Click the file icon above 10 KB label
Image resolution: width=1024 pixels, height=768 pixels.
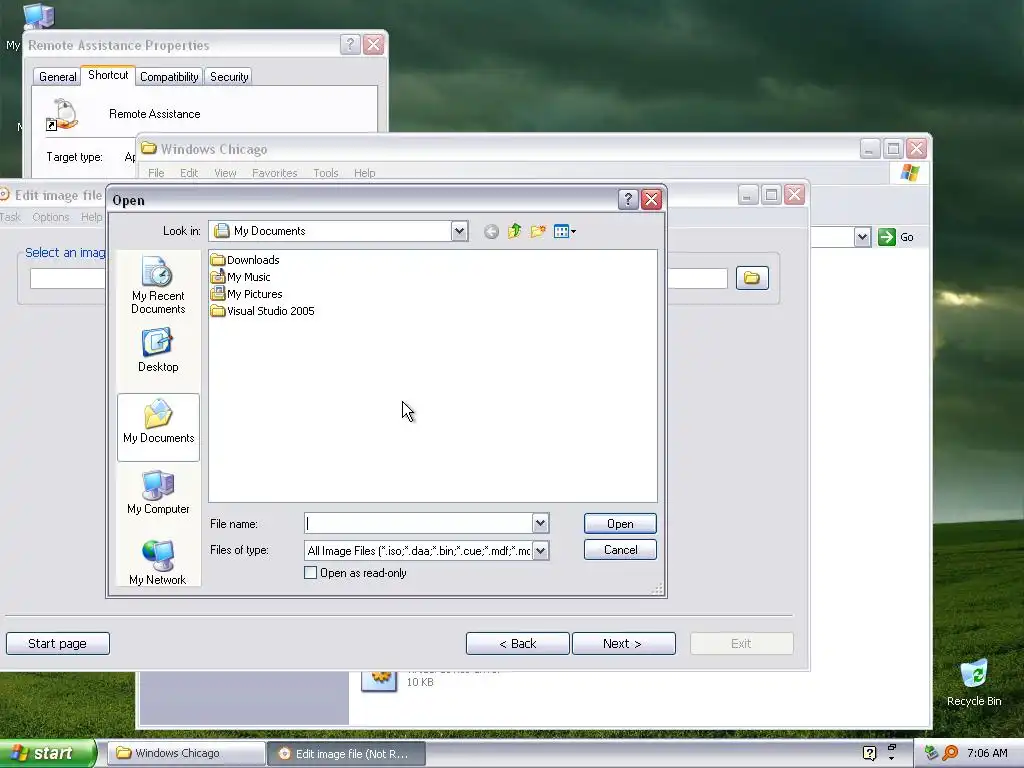click(379, 680)
